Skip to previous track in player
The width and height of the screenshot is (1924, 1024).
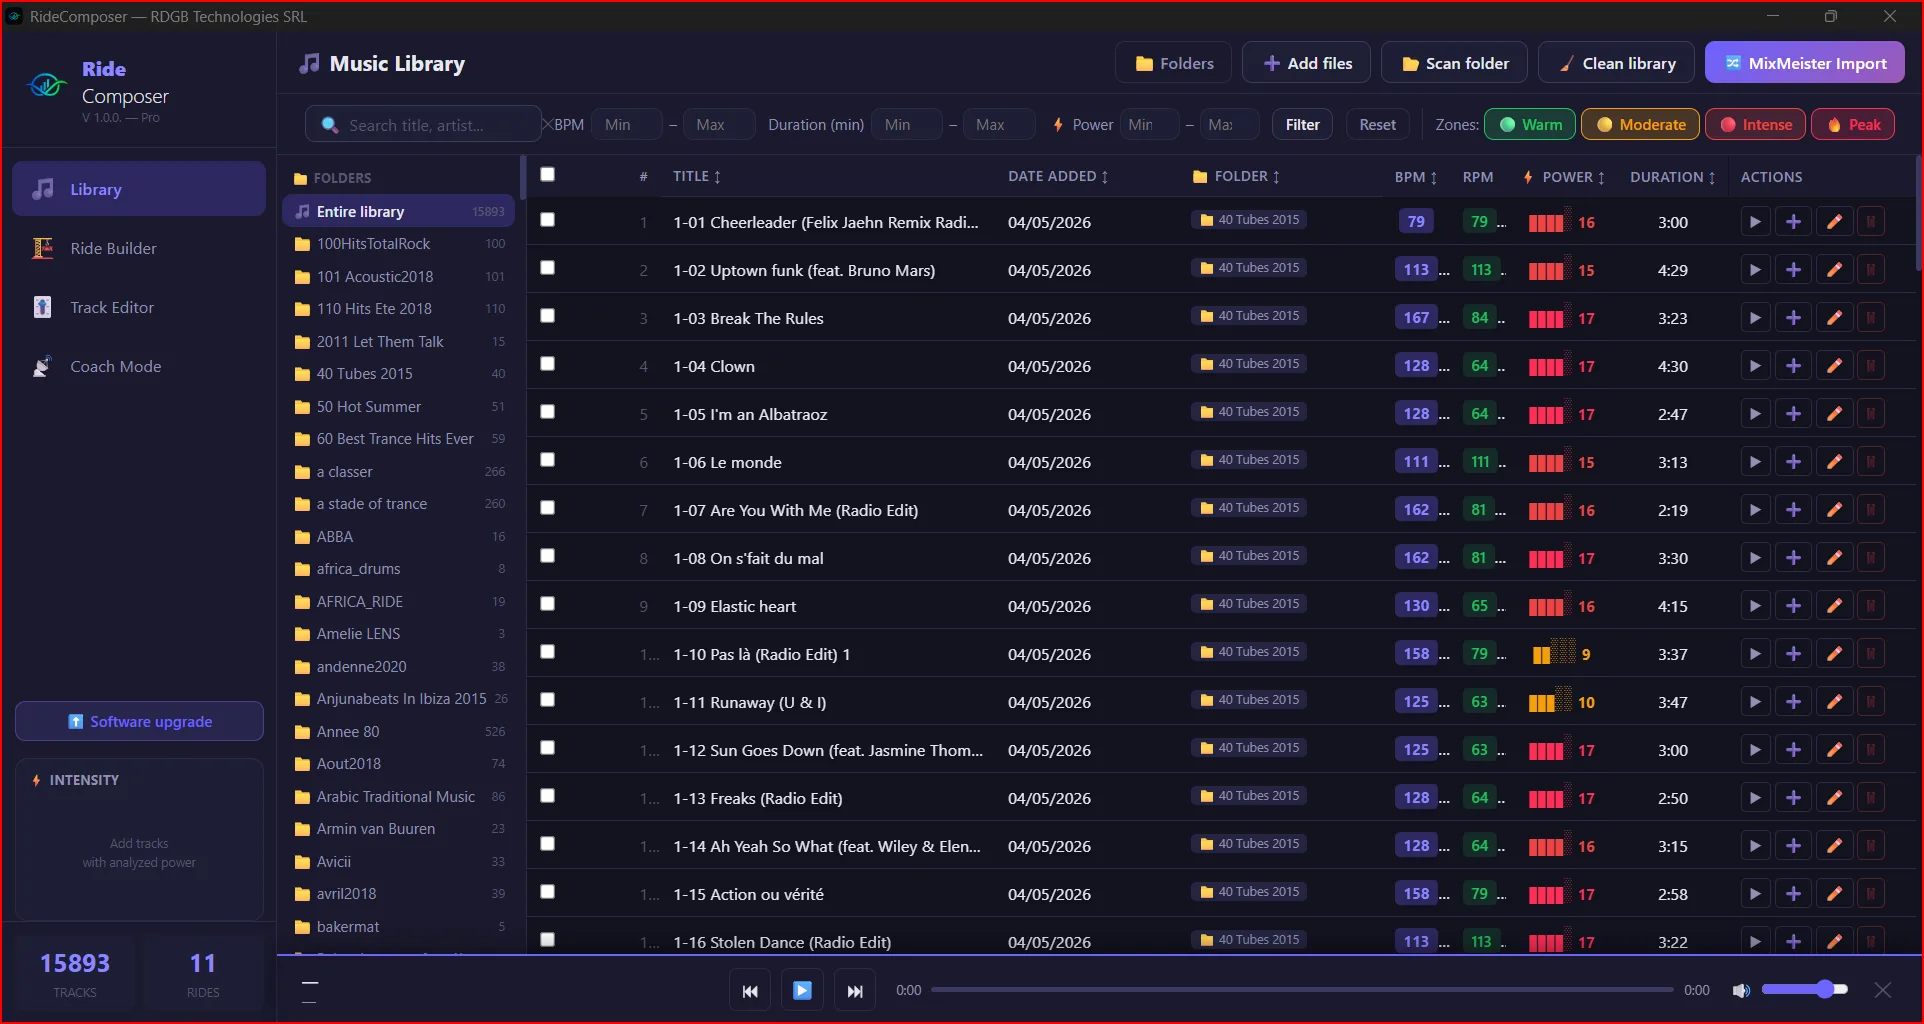[750, 991]
